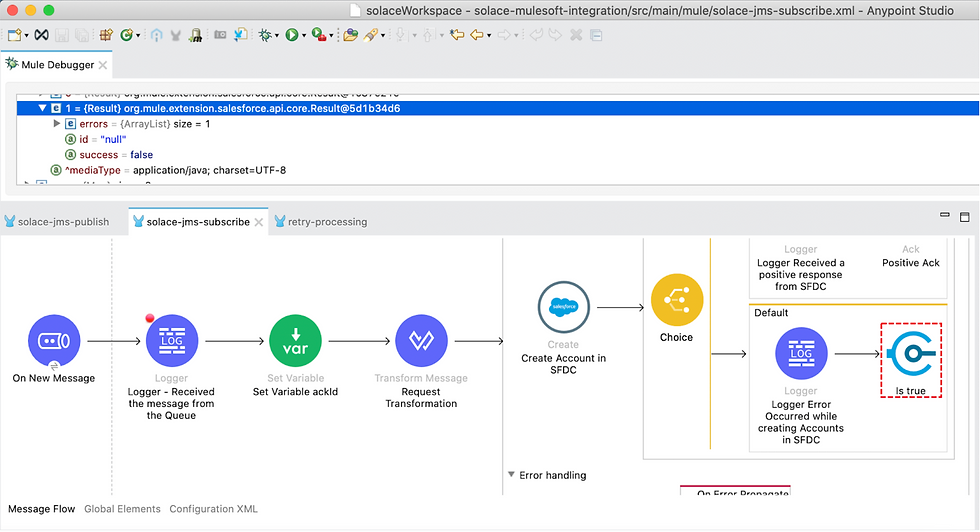Select the id = "null" row
980x532 pixels.
coord(96,139)
